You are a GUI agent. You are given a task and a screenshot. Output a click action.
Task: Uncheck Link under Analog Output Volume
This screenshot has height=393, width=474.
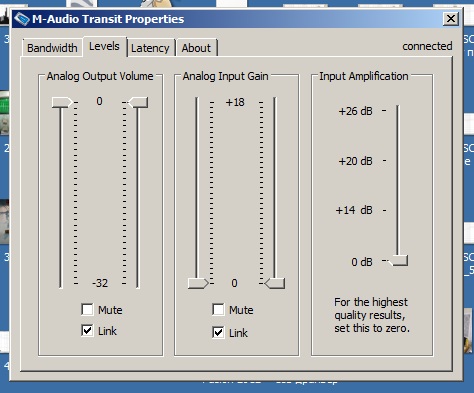click(x=87, y=331)
